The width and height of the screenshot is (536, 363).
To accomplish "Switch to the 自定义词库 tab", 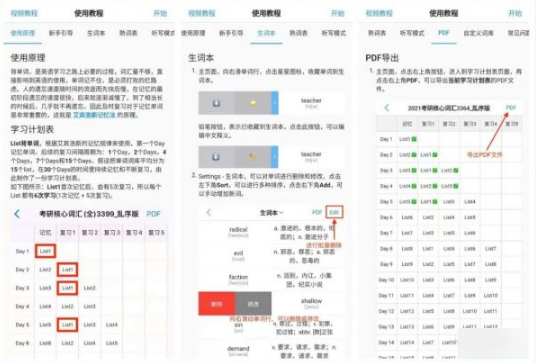I will coord(478,33).
